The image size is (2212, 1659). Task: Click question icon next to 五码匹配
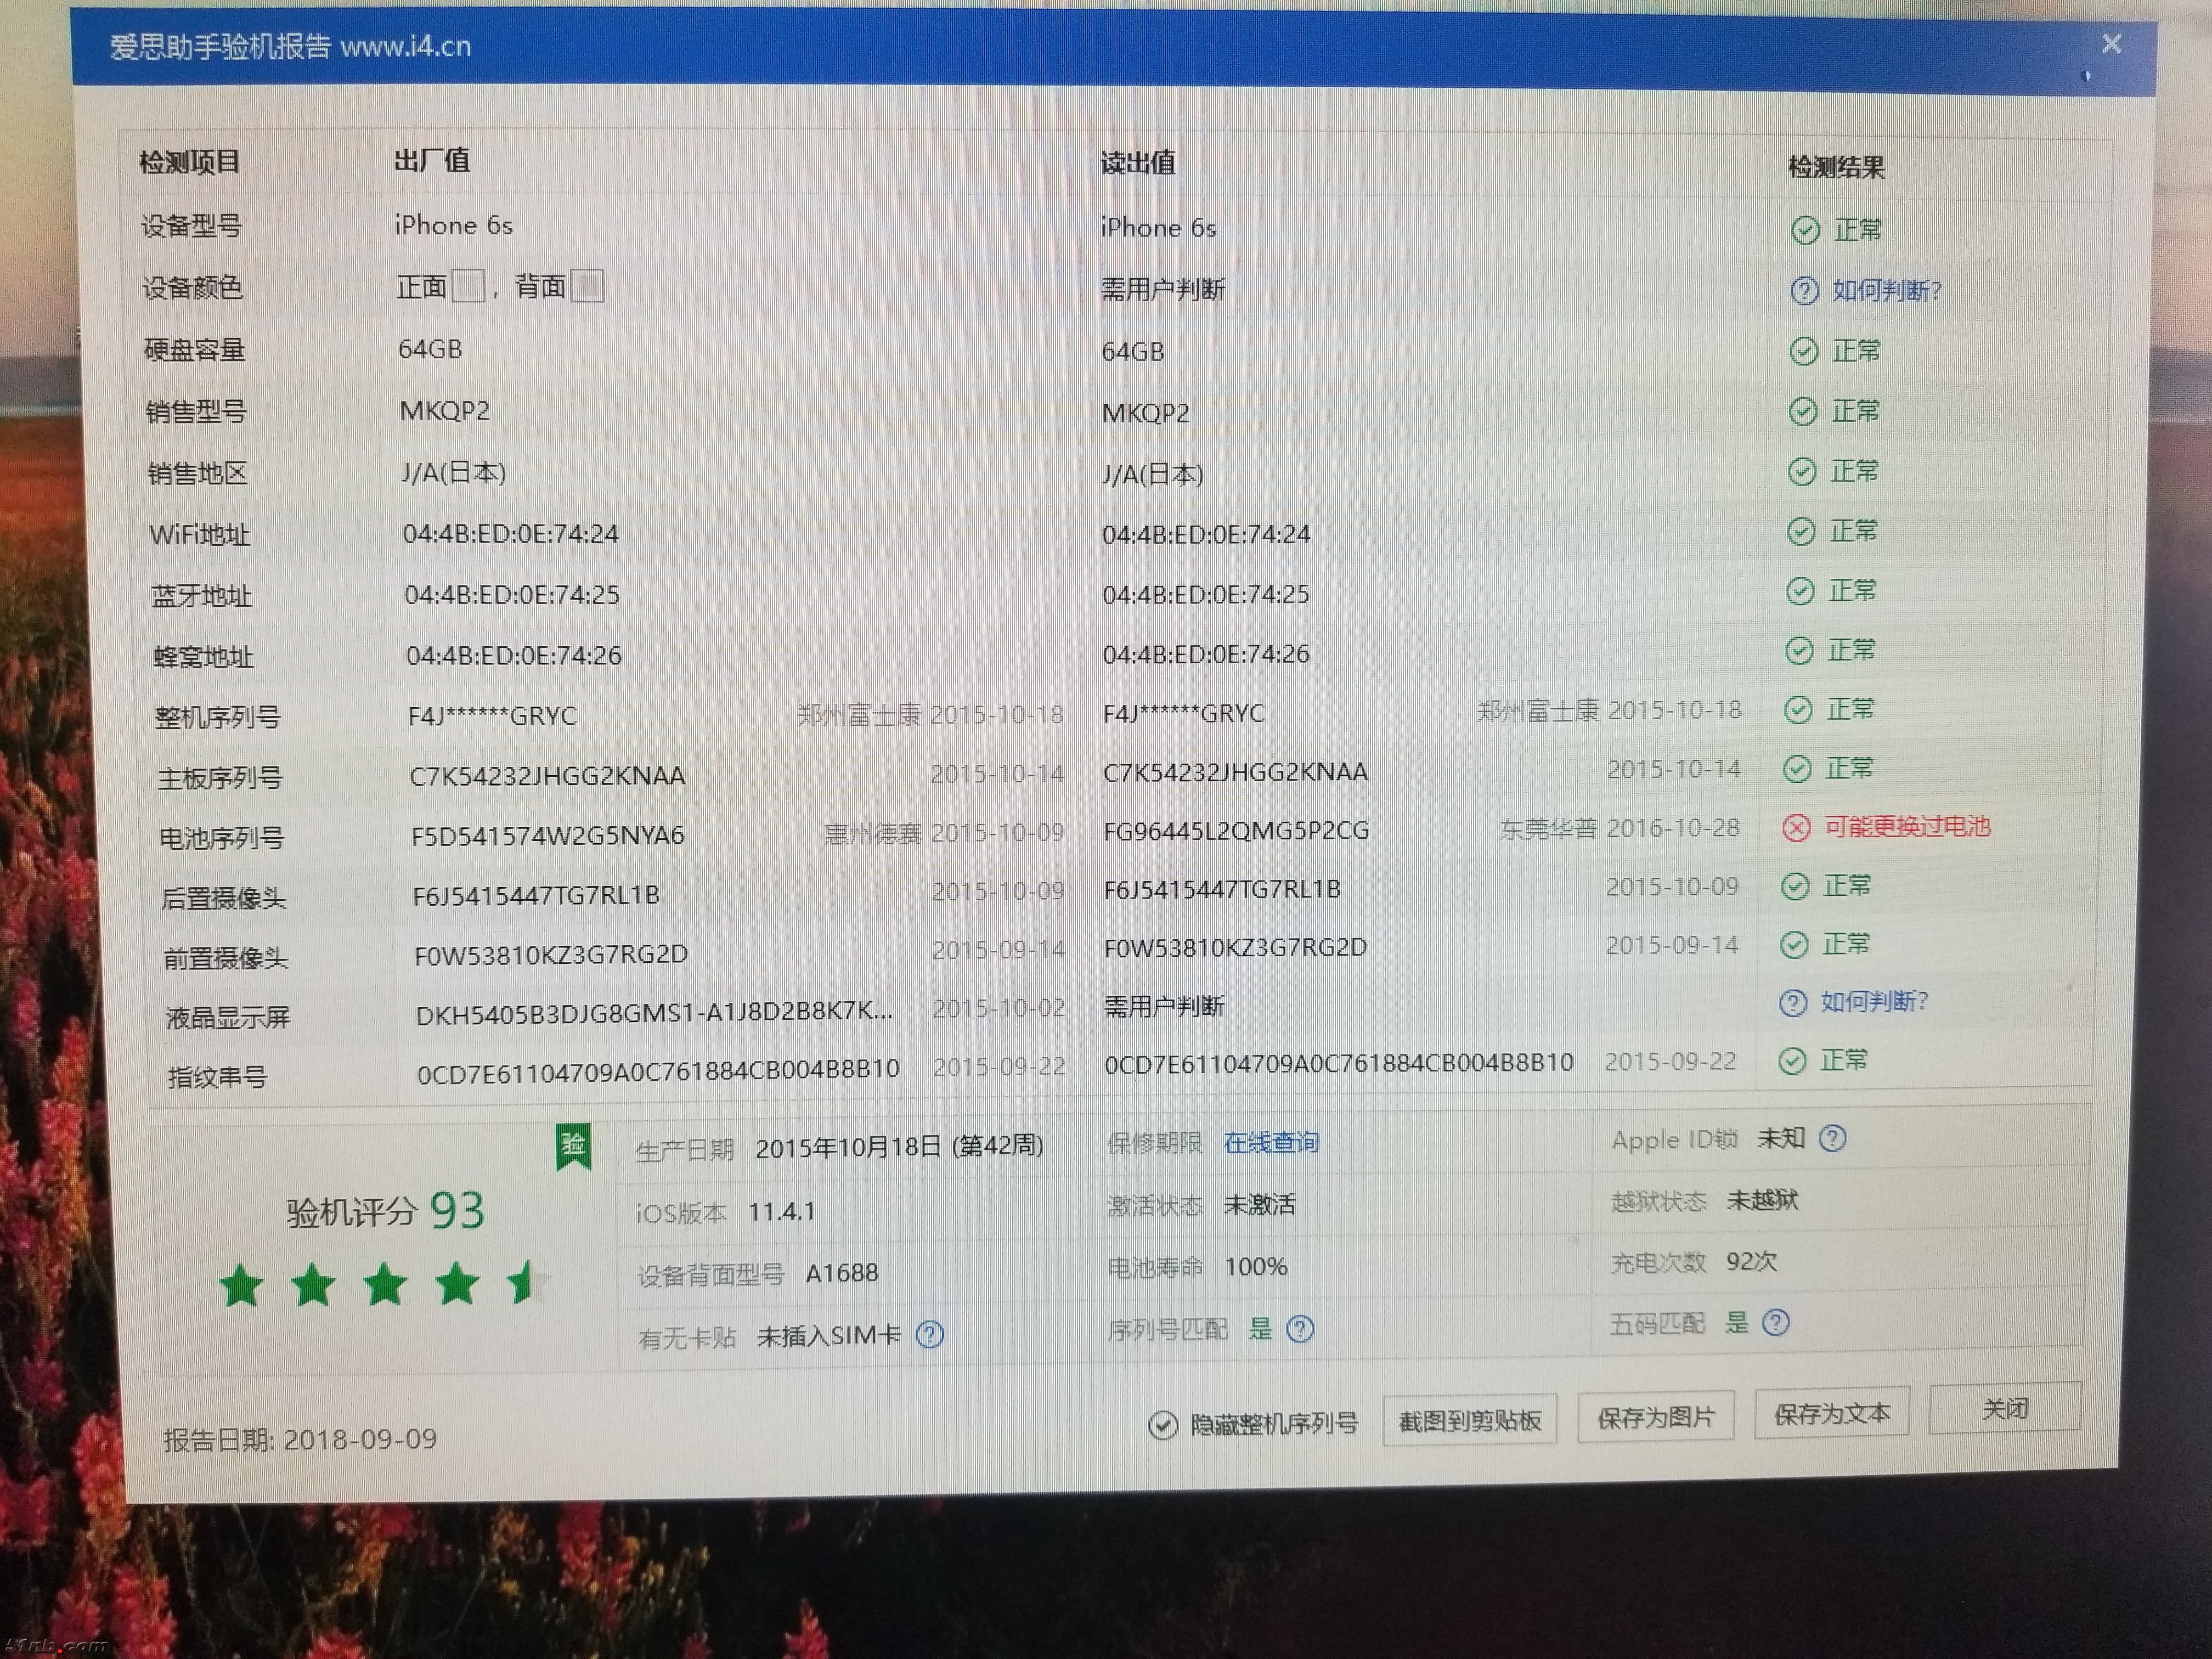point(1775,1323)
